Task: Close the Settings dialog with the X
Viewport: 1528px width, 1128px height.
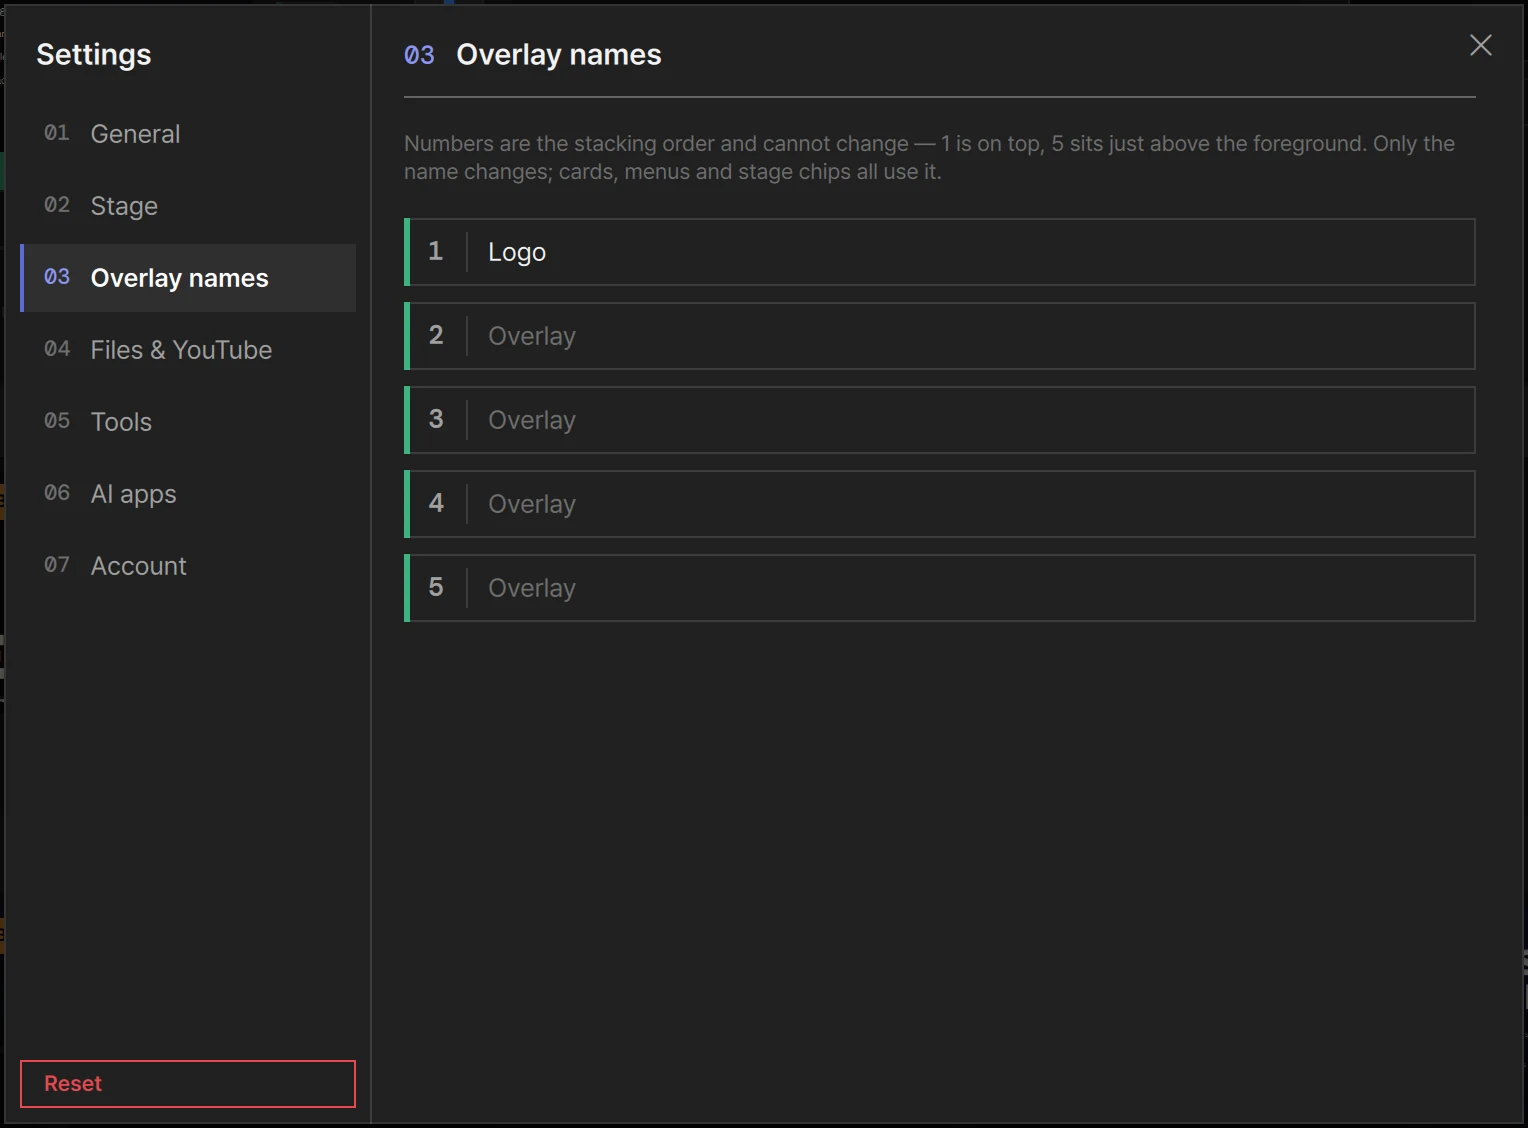Action: pyautogui.click(x=1480, y=45)
